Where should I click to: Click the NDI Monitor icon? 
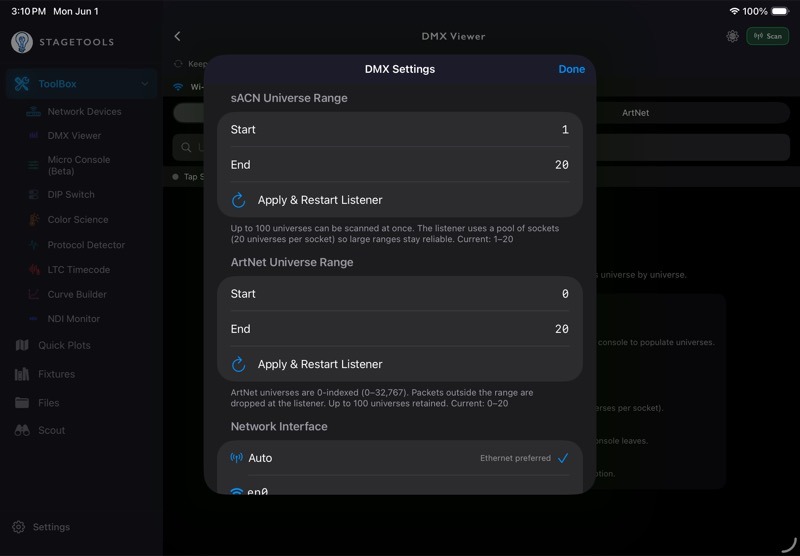point(34,319)
